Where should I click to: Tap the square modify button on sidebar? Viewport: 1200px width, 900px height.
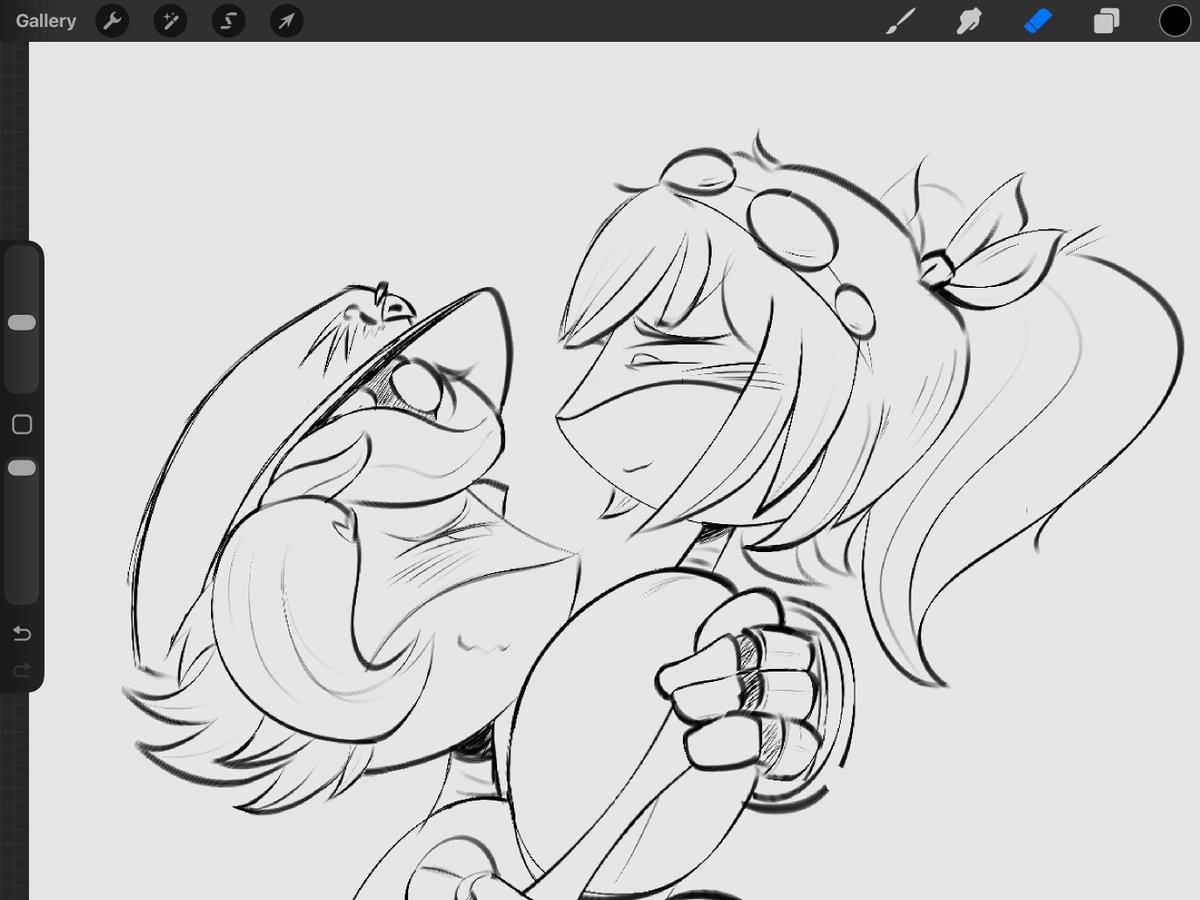click(x=21, y=425)
